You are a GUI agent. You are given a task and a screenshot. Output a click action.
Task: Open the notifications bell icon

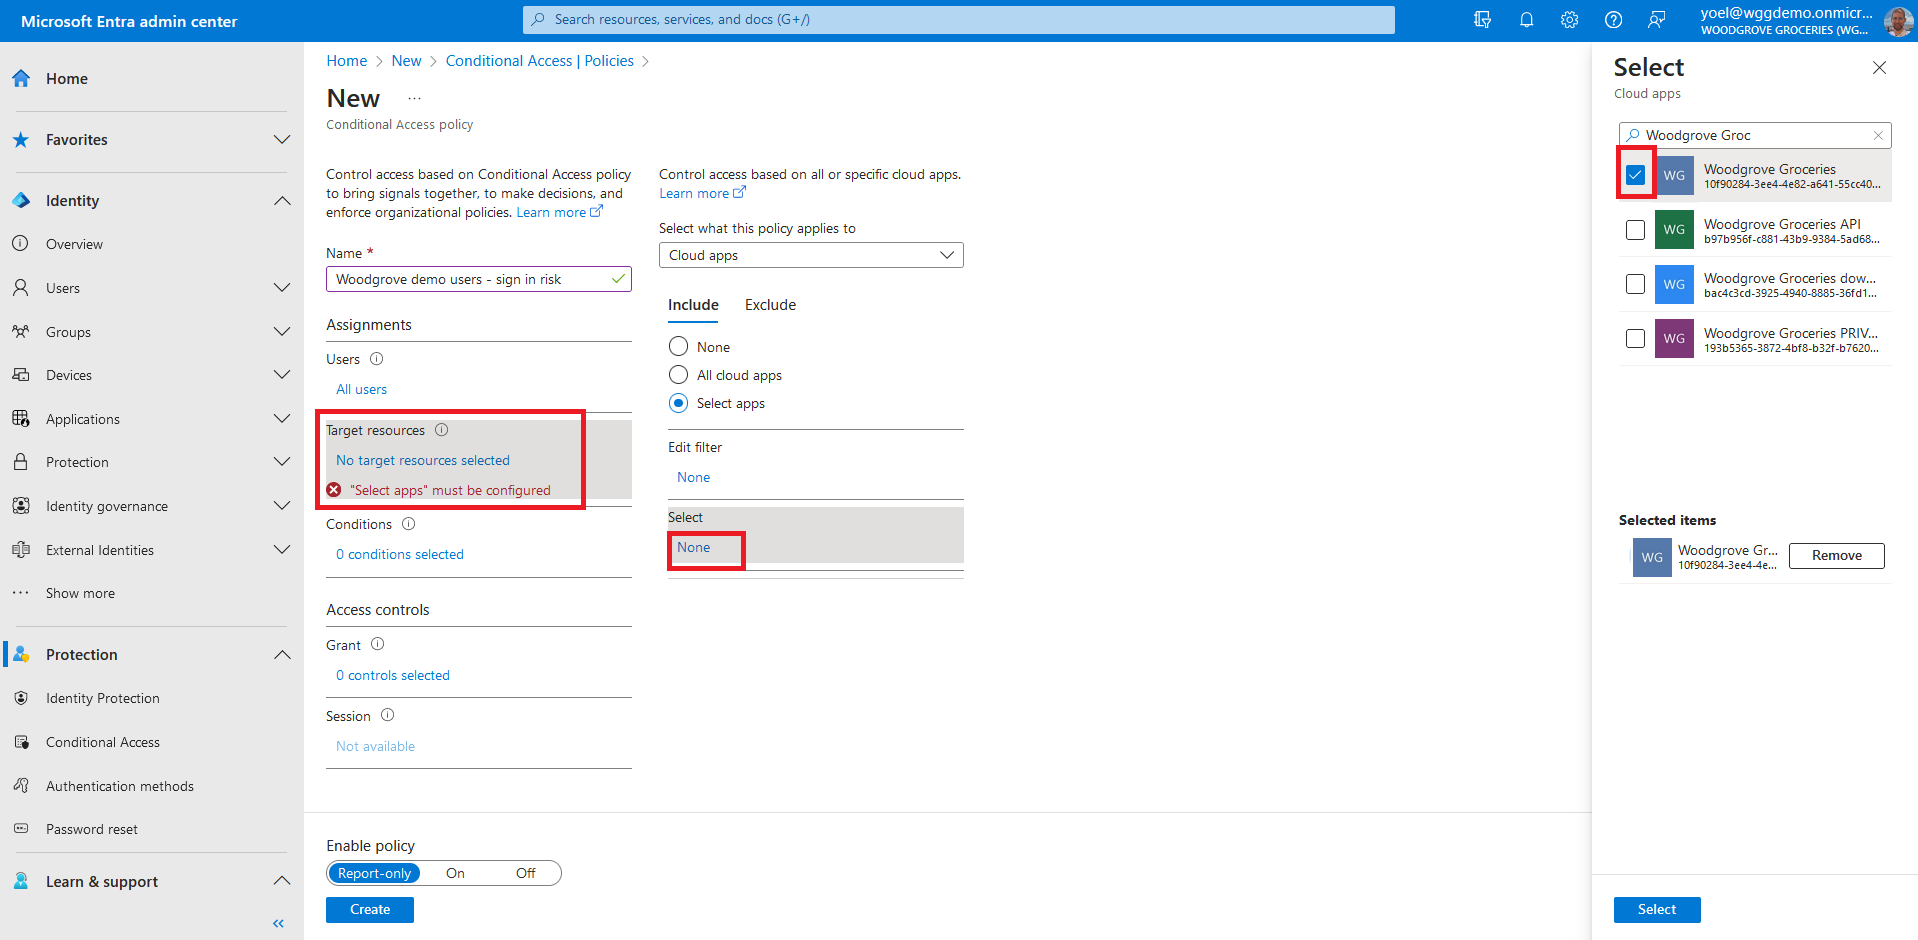pyautogui.click(x=1526, y=20)
